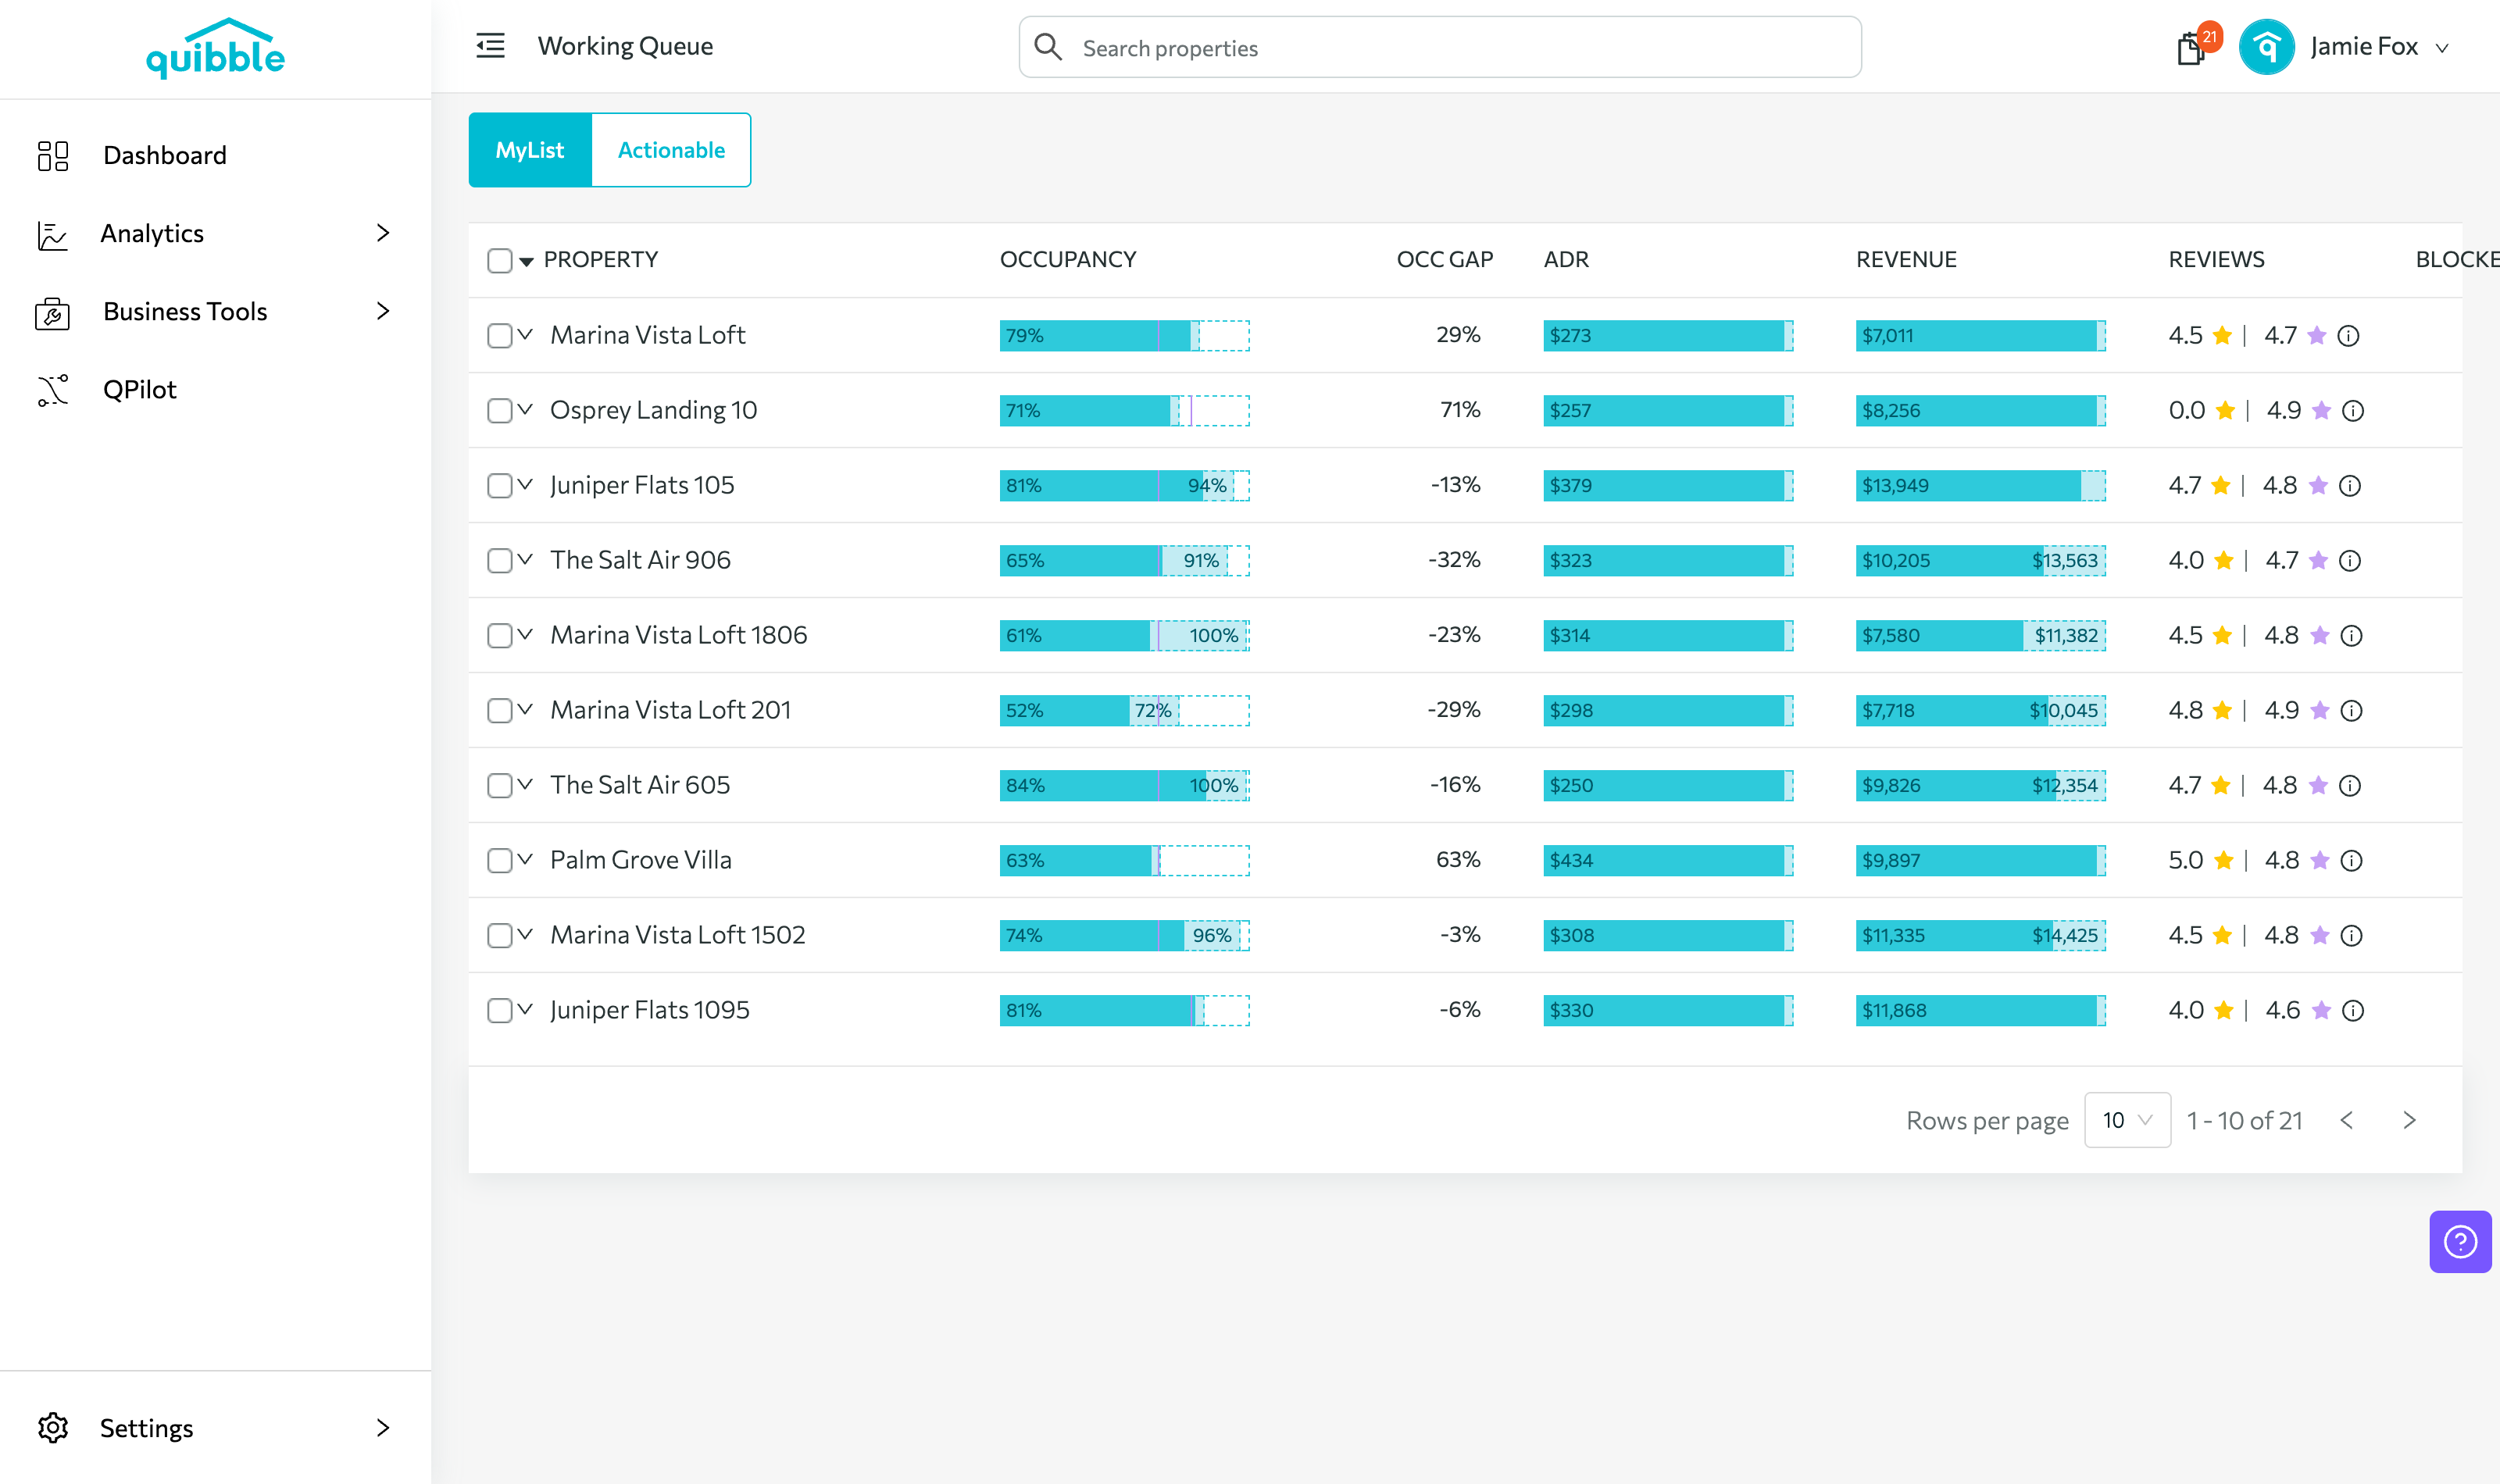Collapse sidebar with the hamburger menu icon

point(490,46)
